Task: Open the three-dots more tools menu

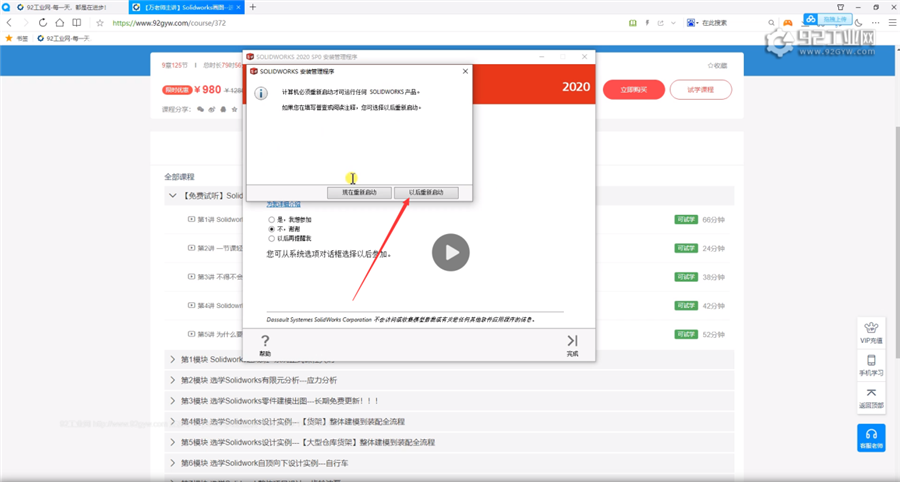Action: tap(875, 23)
